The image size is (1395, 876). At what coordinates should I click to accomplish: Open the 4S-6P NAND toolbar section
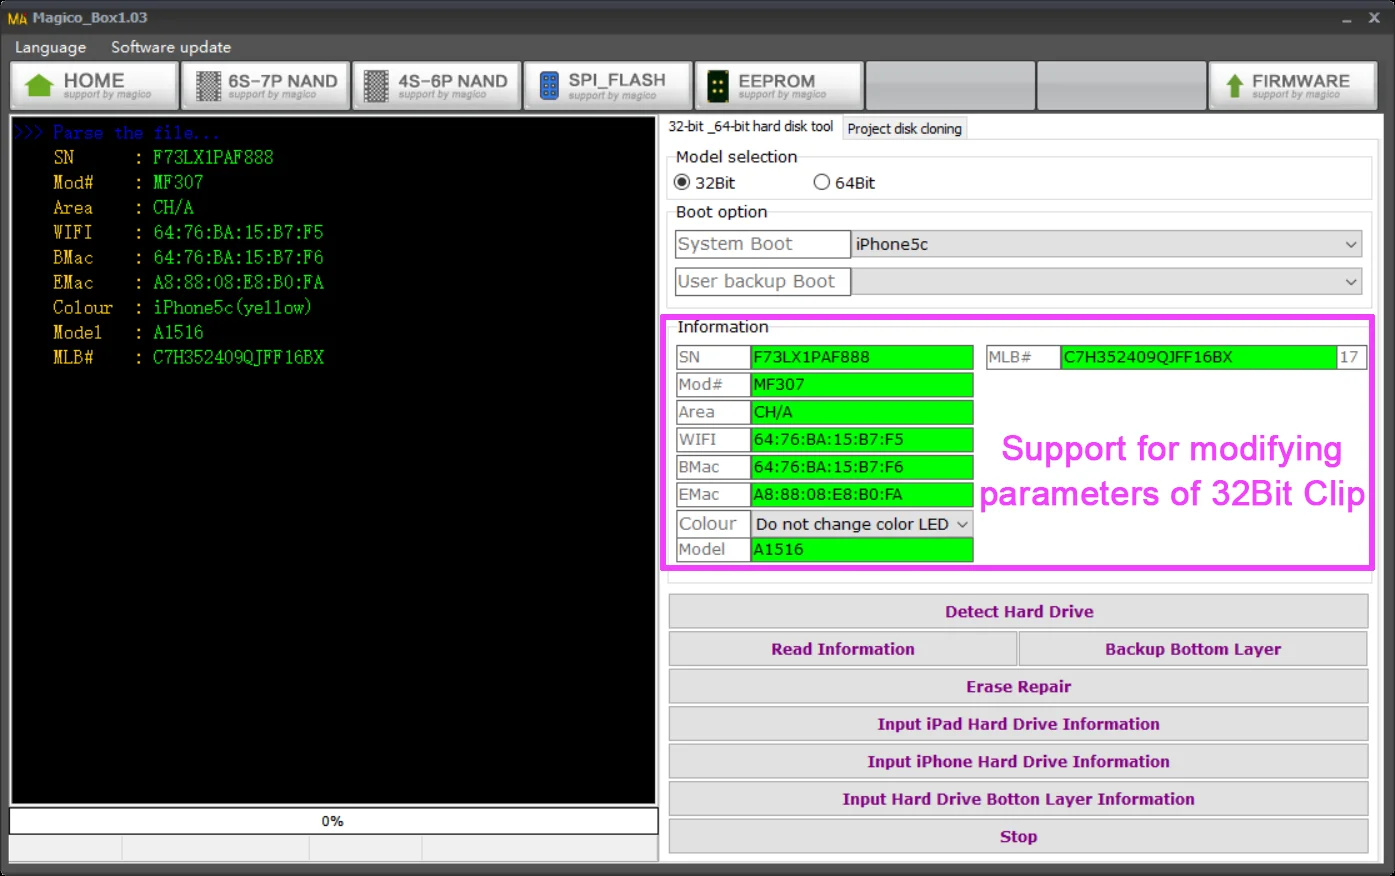coord(437,86)
